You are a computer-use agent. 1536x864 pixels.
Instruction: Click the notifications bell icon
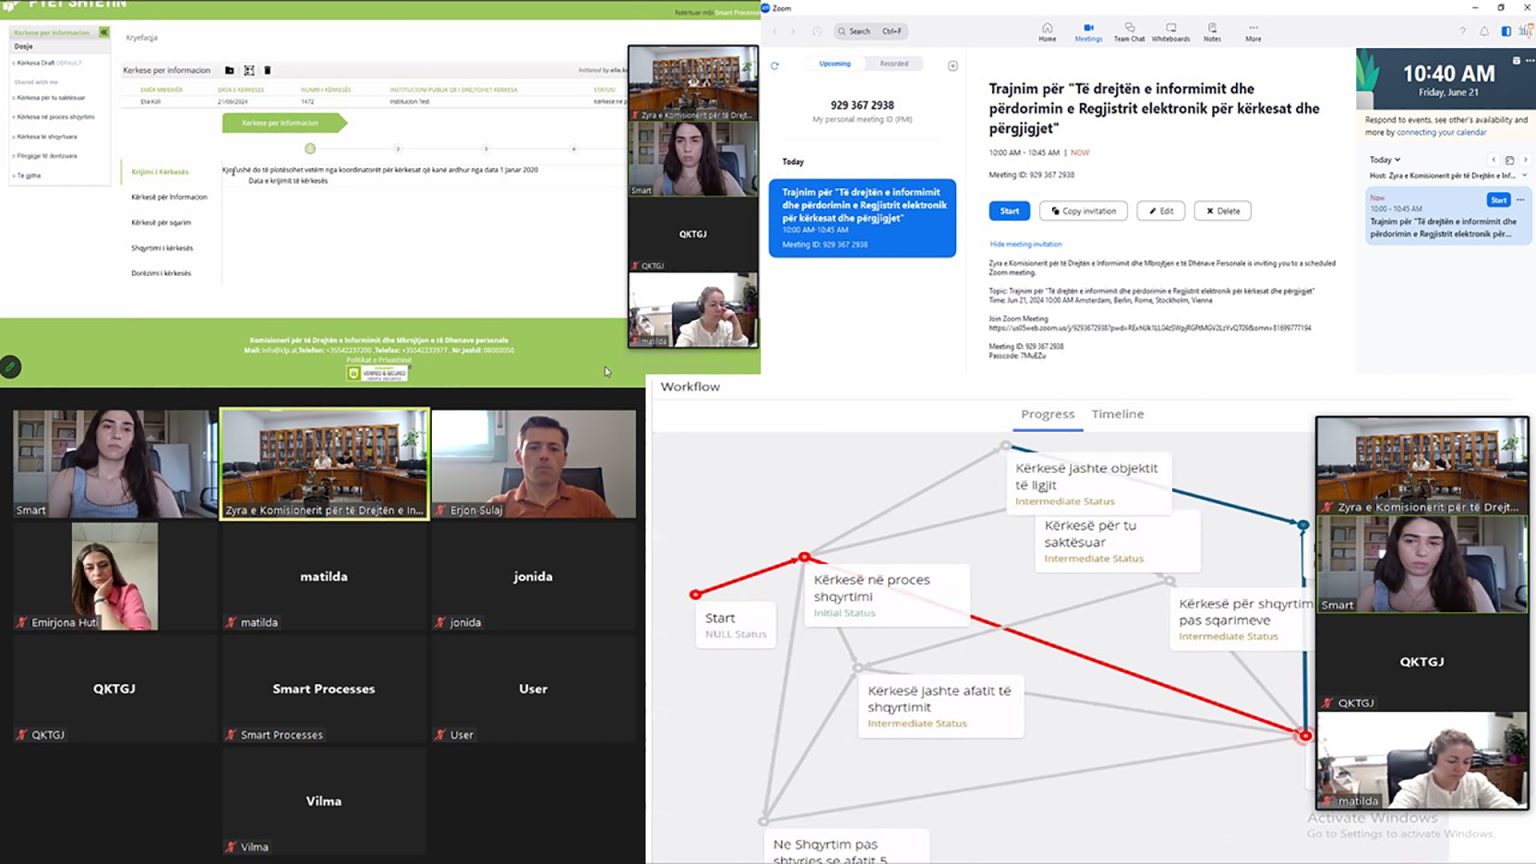click(x=1484, y=32)
